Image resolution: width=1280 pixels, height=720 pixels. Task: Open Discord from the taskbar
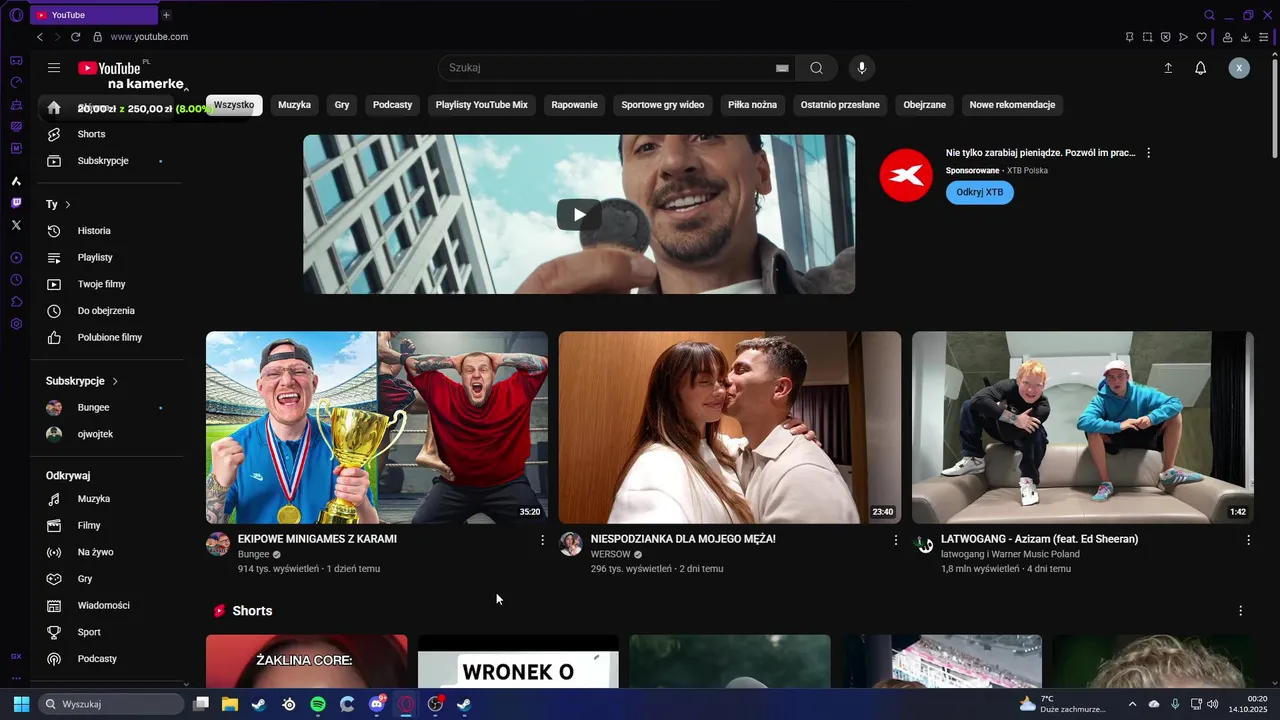(x=377, y=704)
